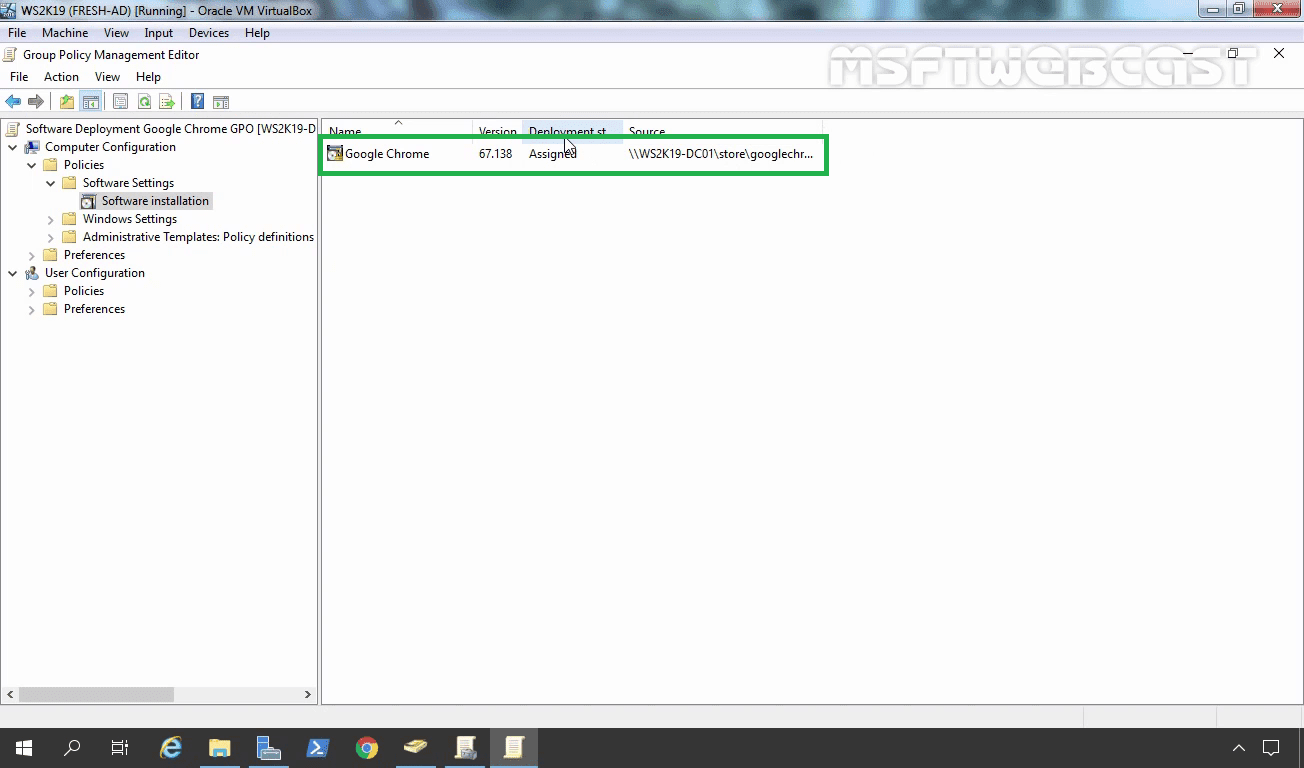
Task: Open Server Manager from taskbar
Action: pyautogui.click(x=269, y=748)
